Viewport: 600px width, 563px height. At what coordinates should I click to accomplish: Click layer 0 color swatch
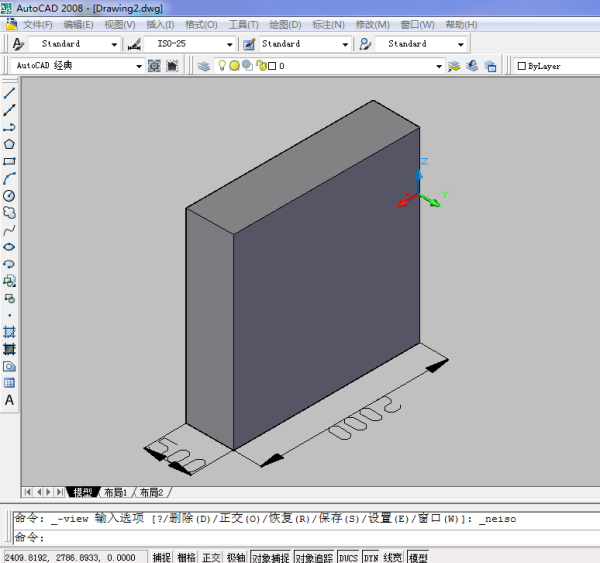click(272, 66)
